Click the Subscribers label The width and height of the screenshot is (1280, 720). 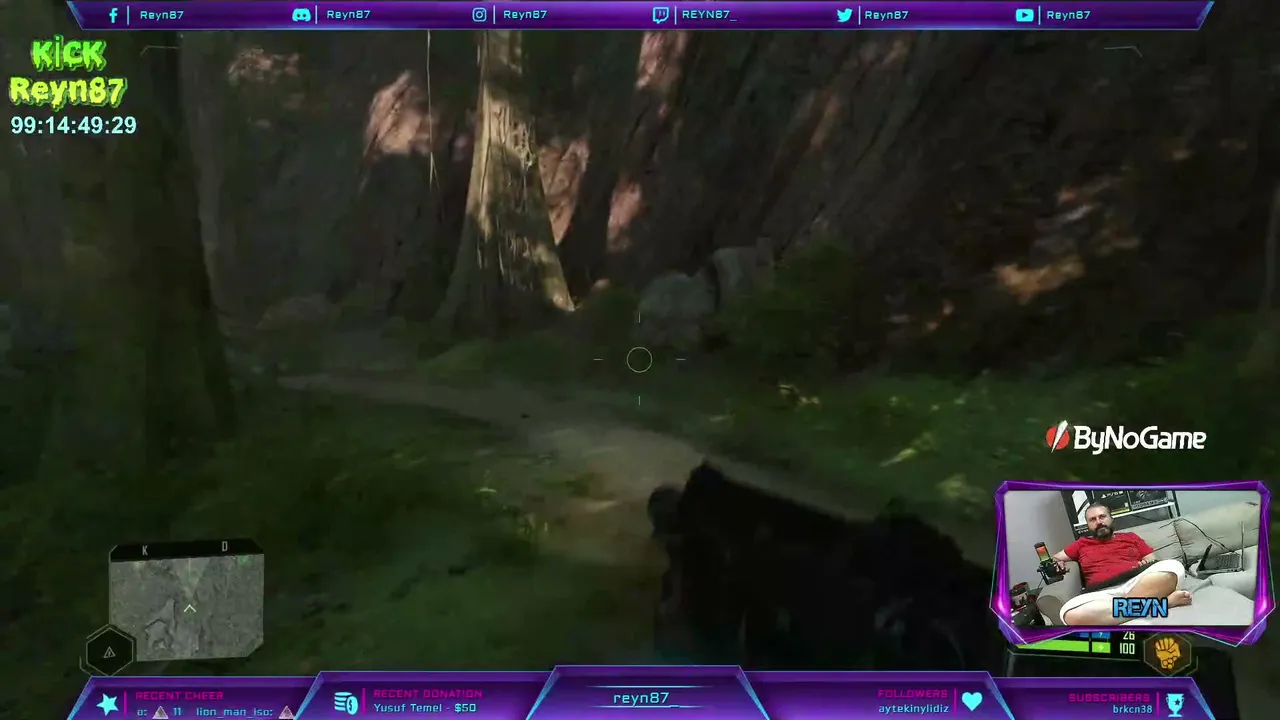click(x=1109, y=698)
